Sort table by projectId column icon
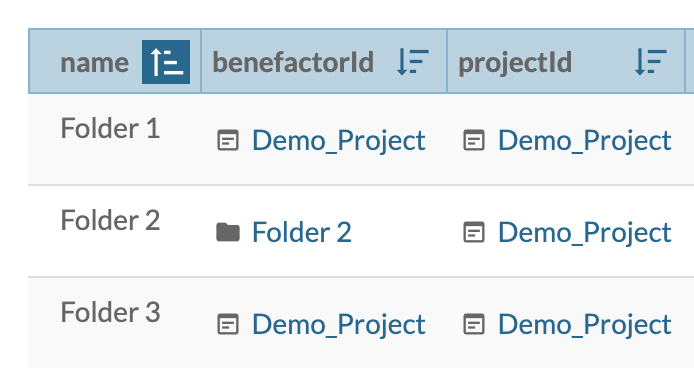The image size is (694, 388). tap(651, 62)
